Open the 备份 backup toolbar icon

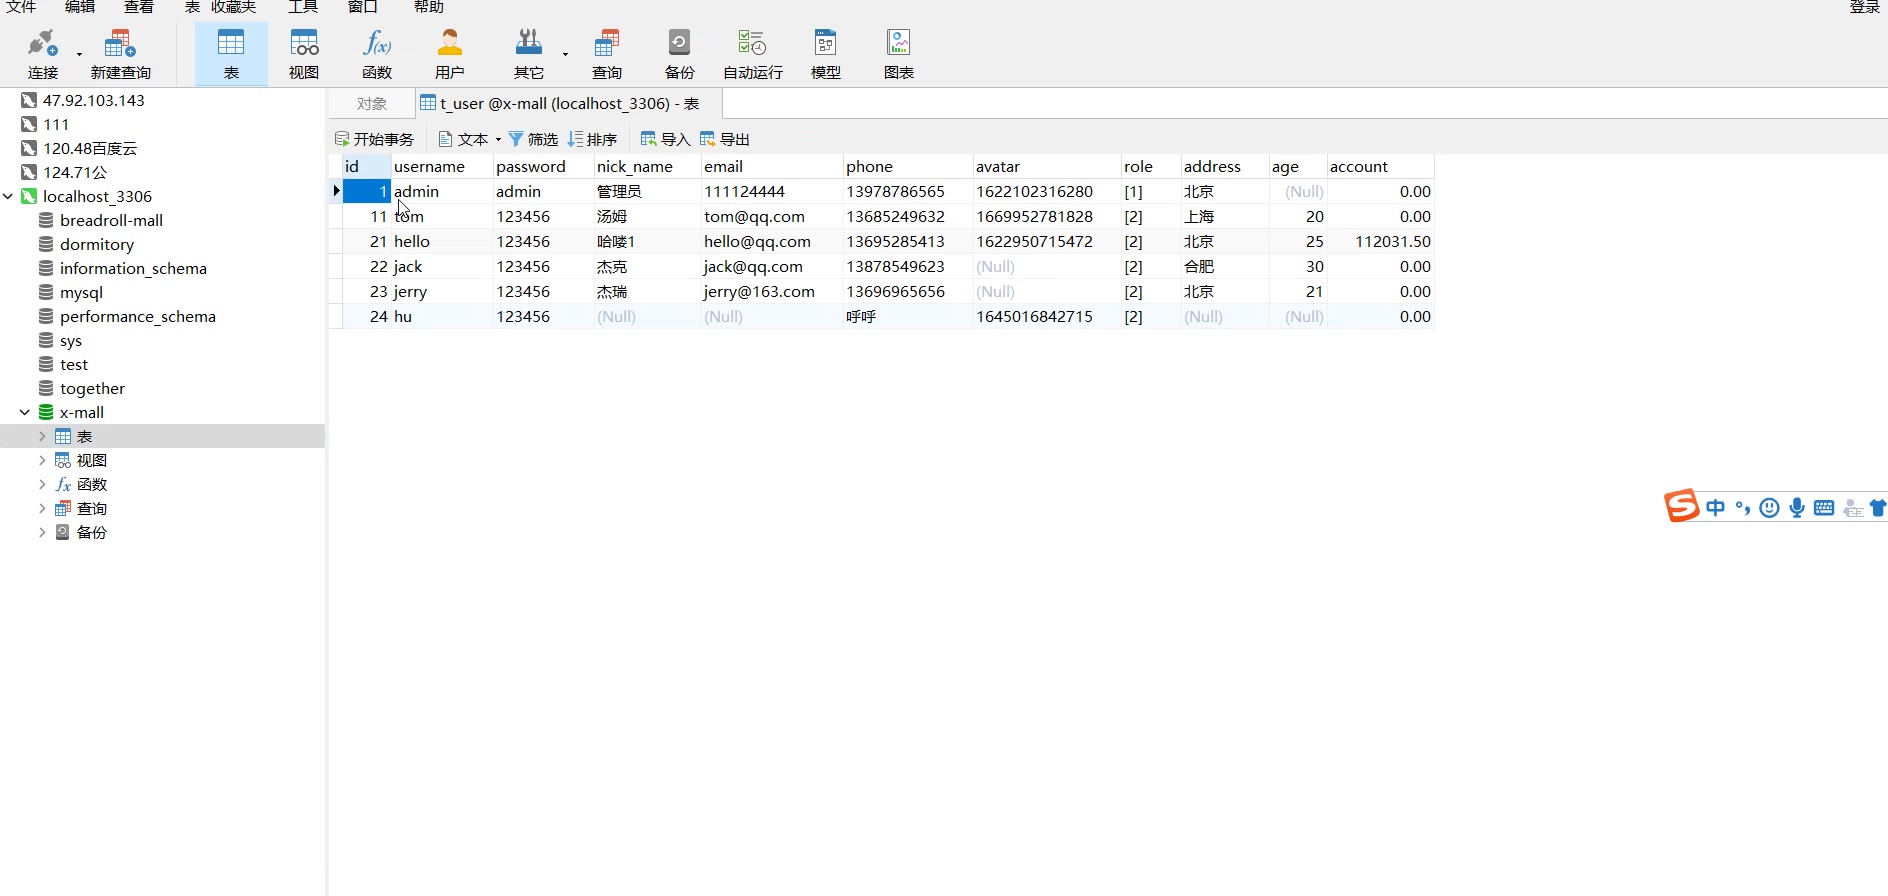point(679,52)
